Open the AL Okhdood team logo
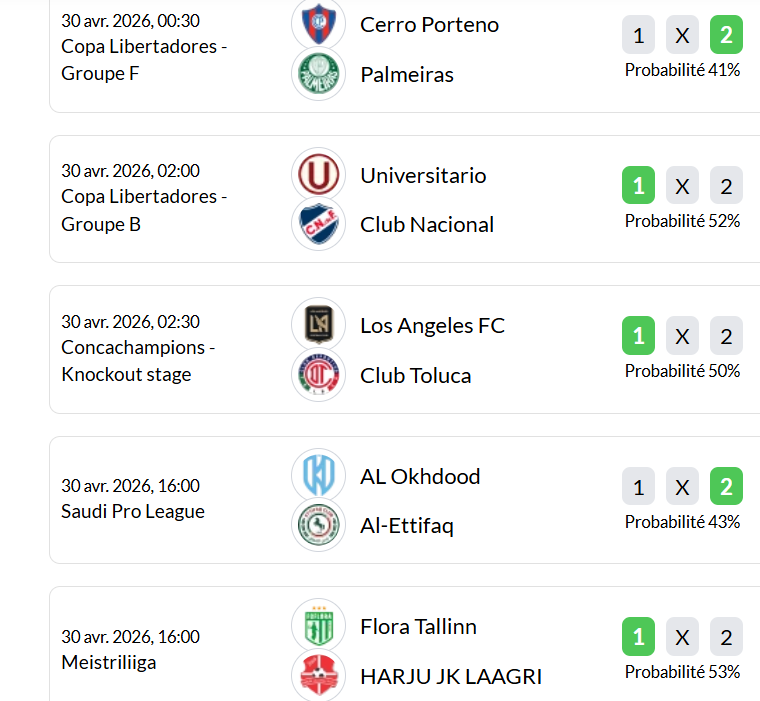 tap(318, 476)
